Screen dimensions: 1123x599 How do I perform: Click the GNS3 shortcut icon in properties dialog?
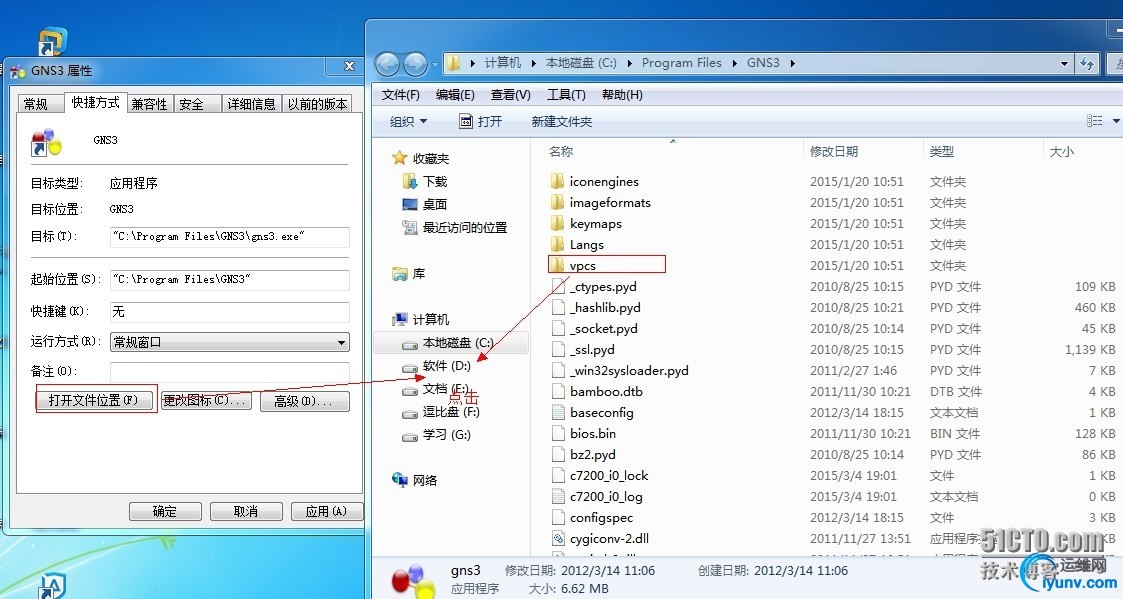pos(47,143)
